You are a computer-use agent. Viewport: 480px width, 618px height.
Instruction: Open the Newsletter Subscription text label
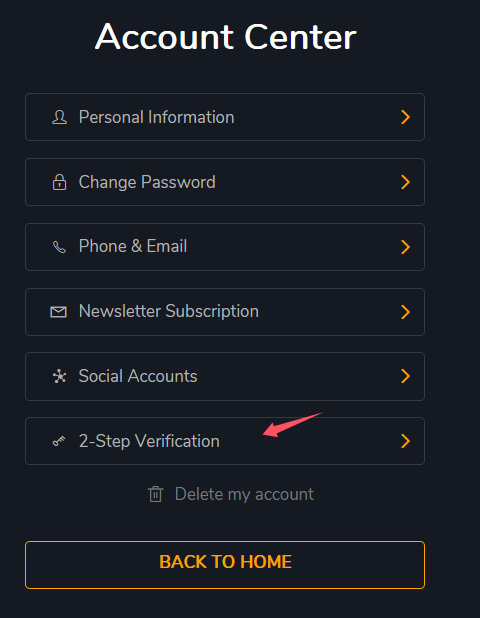pyautogui.click(x=169, y=311)
